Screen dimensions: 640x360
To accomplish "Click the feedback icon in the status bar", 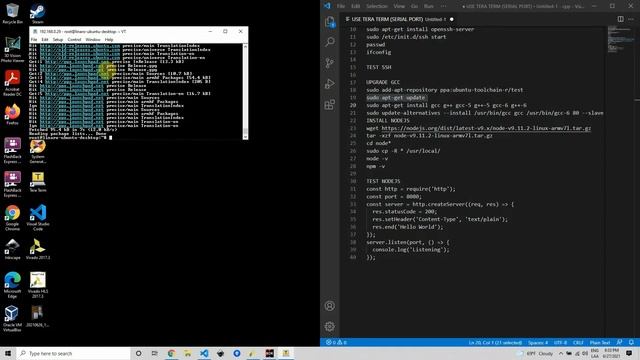I will (x=620, y=342).
